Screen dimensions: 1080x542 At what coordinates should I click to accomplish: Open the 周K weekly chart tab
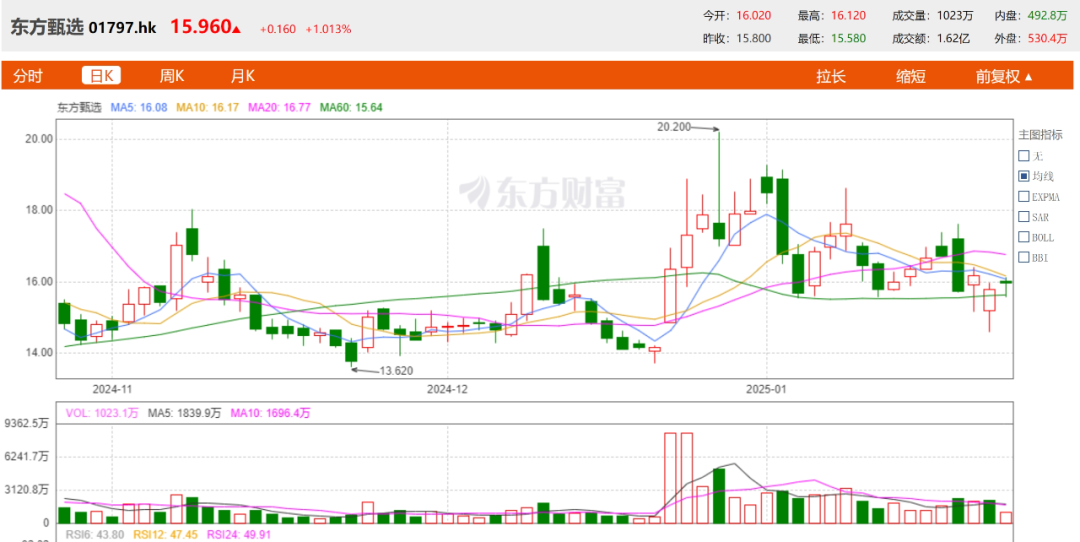pyautogui.click(x=172, y=76)
